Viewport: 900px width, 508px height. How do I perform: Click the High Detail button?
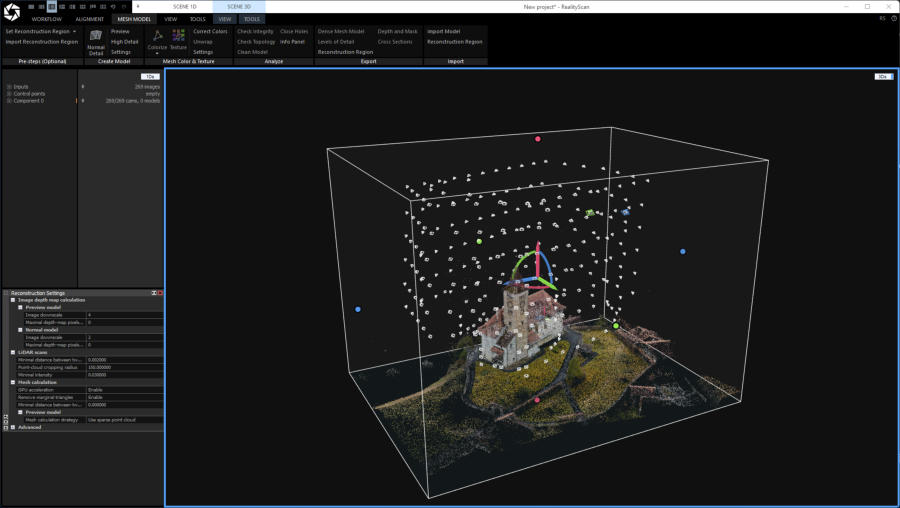125,42
